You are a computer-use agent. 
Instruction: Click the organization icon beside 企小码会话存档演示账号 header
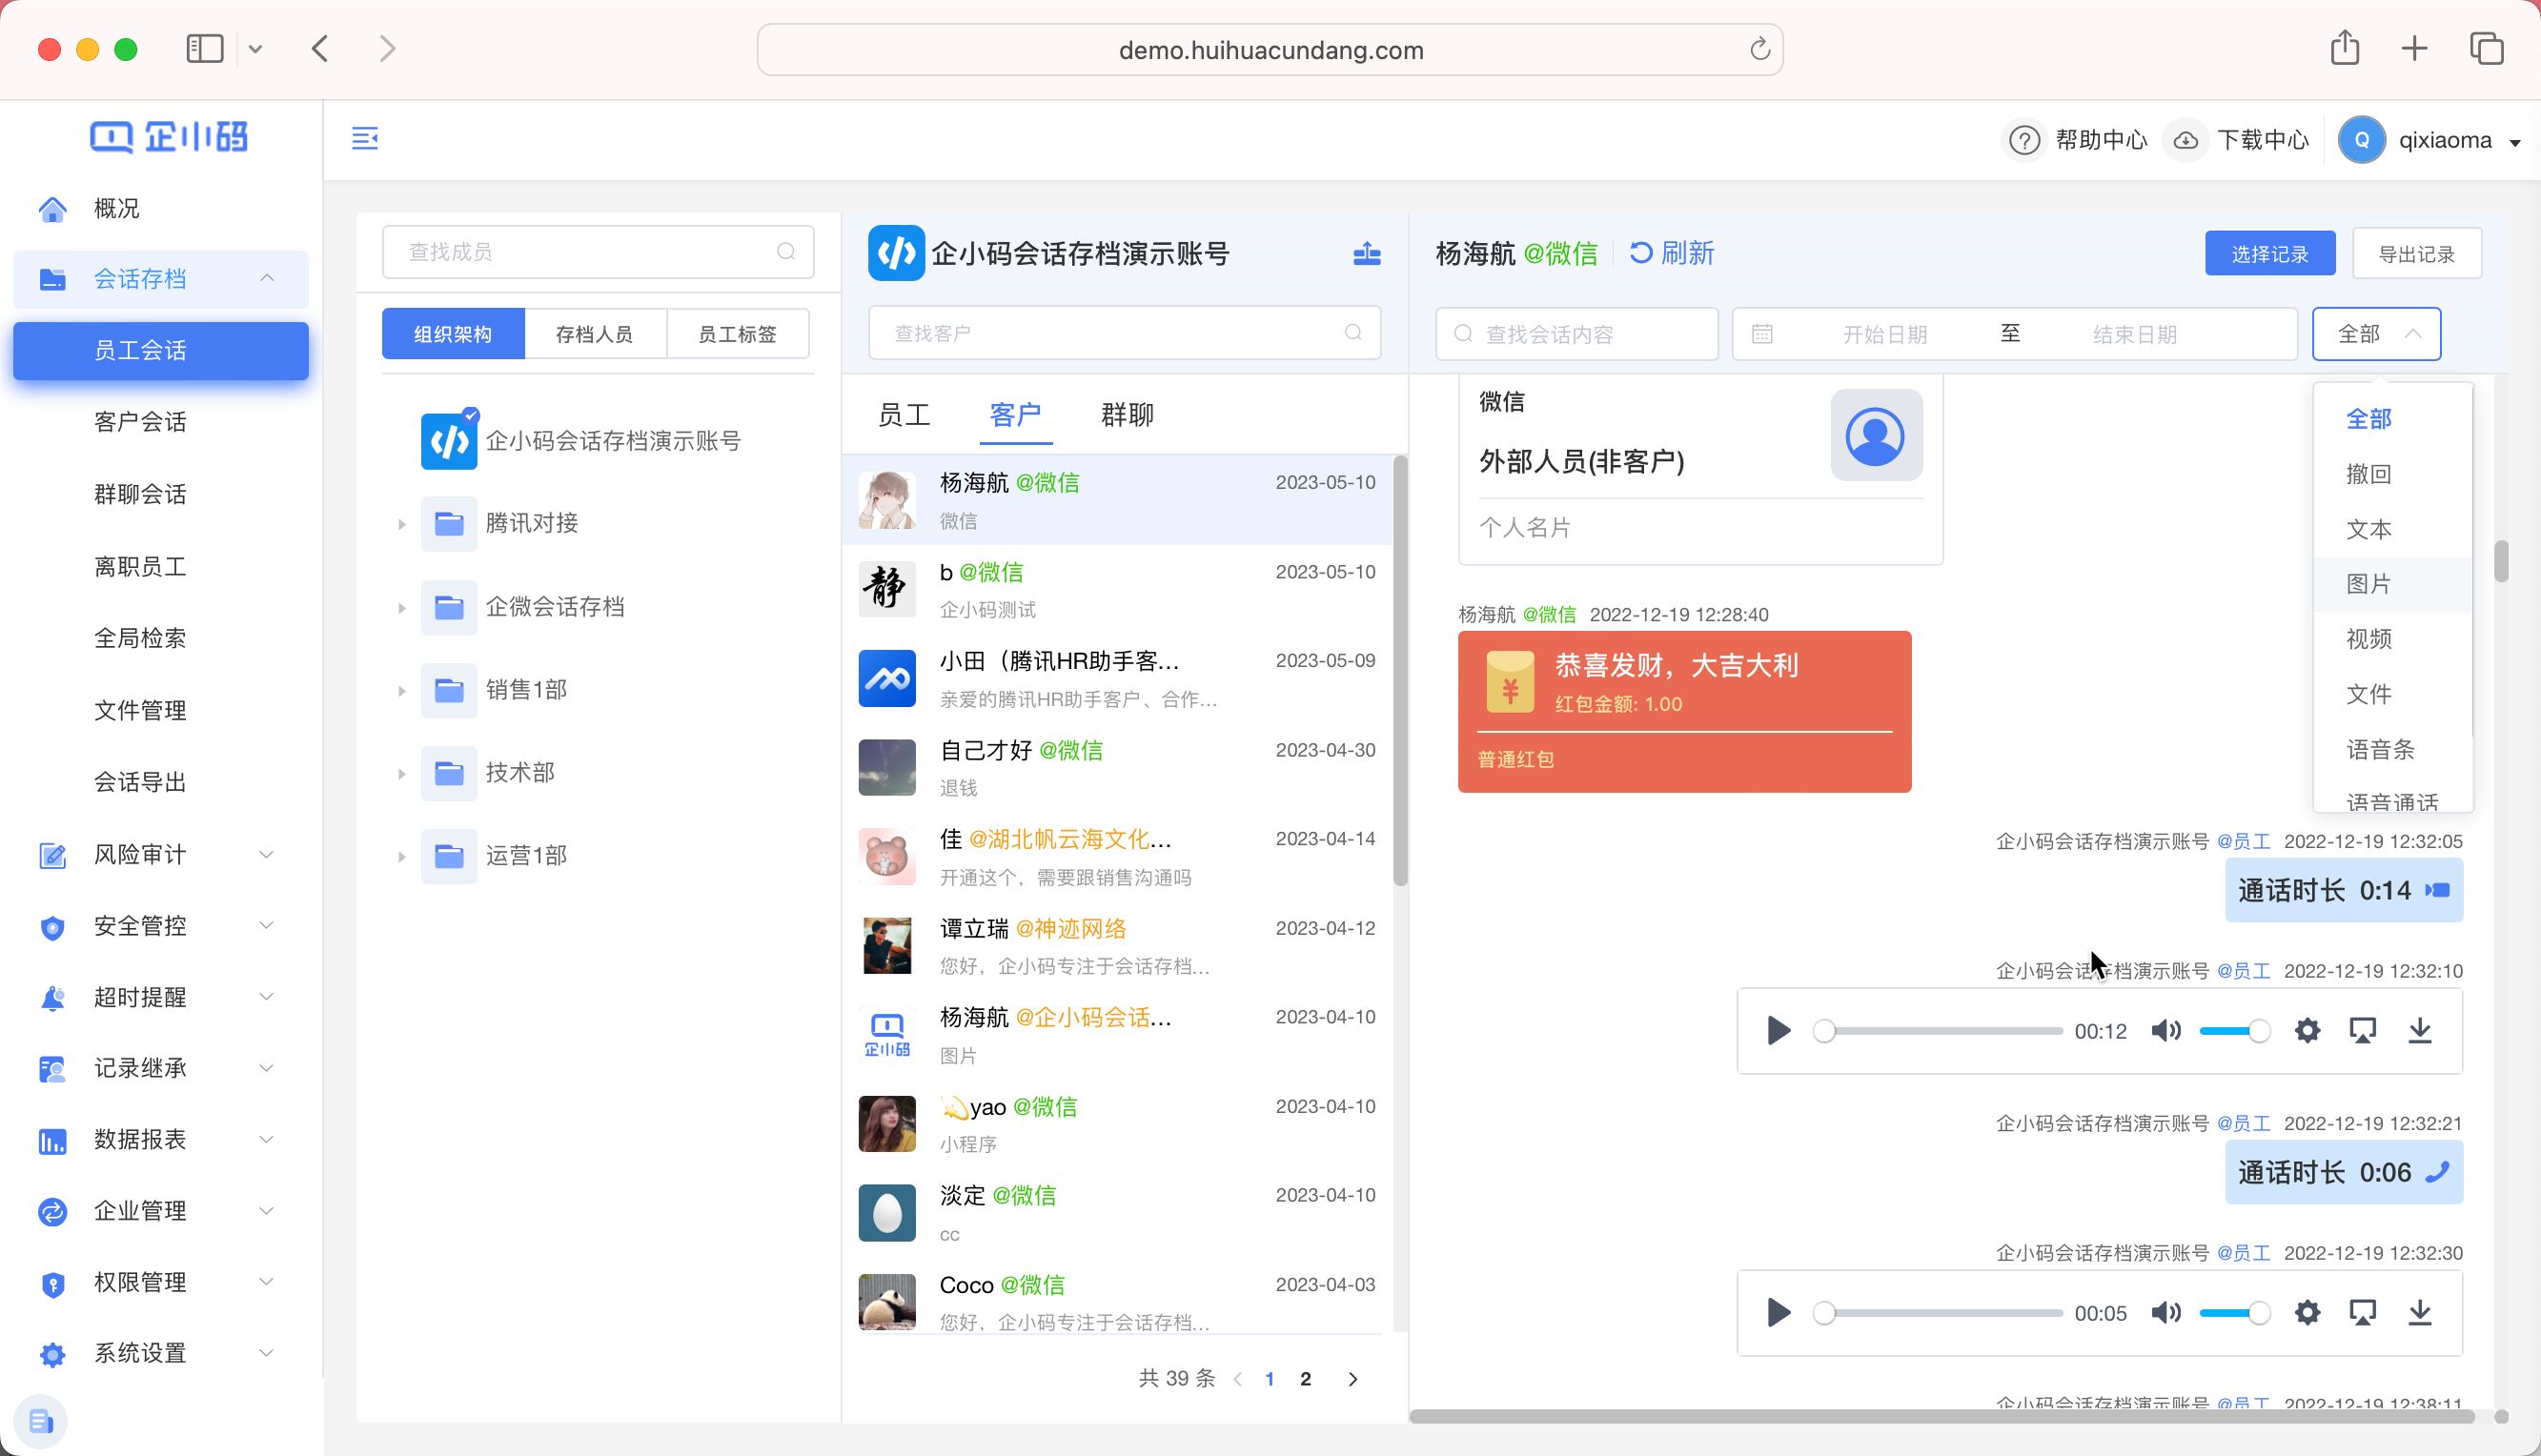click(1366, 254)
